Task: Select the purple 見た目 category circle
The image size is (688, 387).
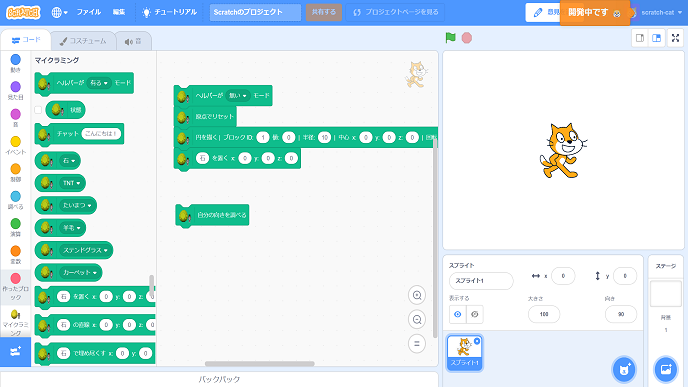Action: pos(15,86)
